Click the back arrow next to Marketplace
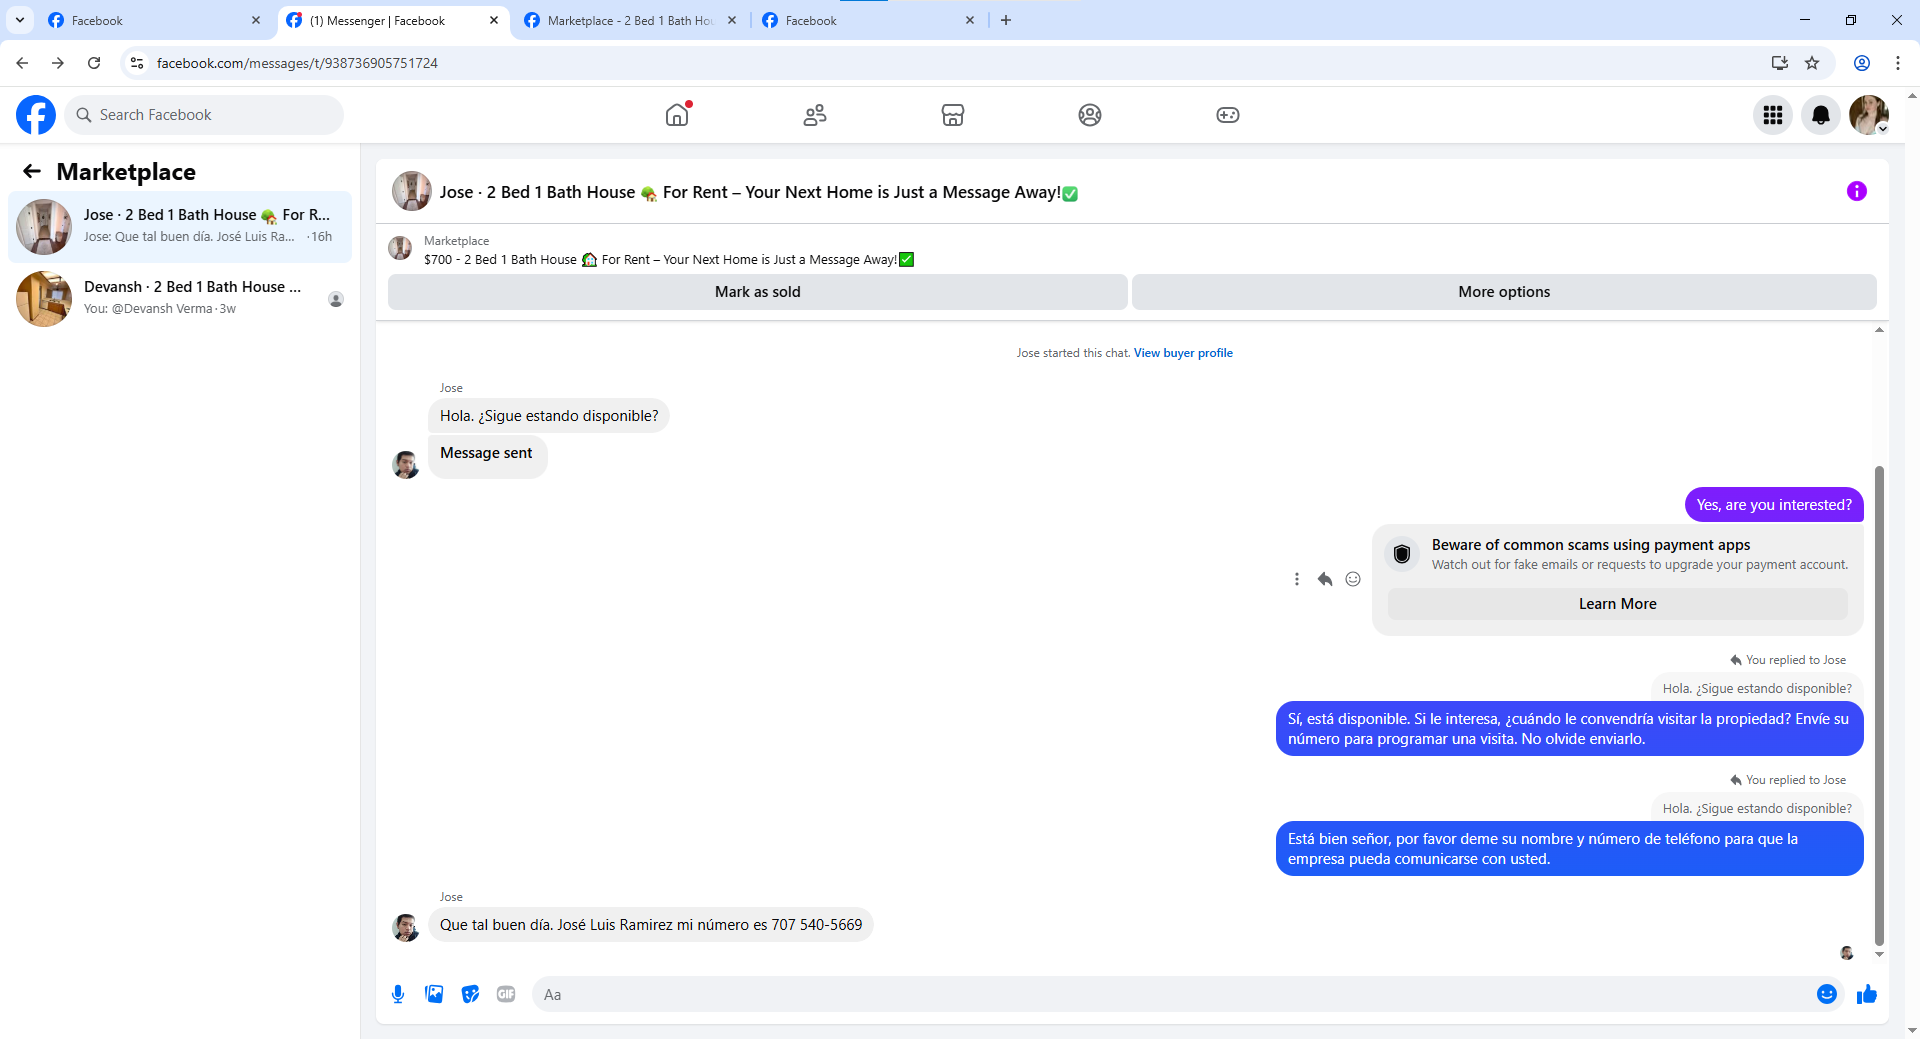This screenshot has height=1039, width=1920. 32,171
